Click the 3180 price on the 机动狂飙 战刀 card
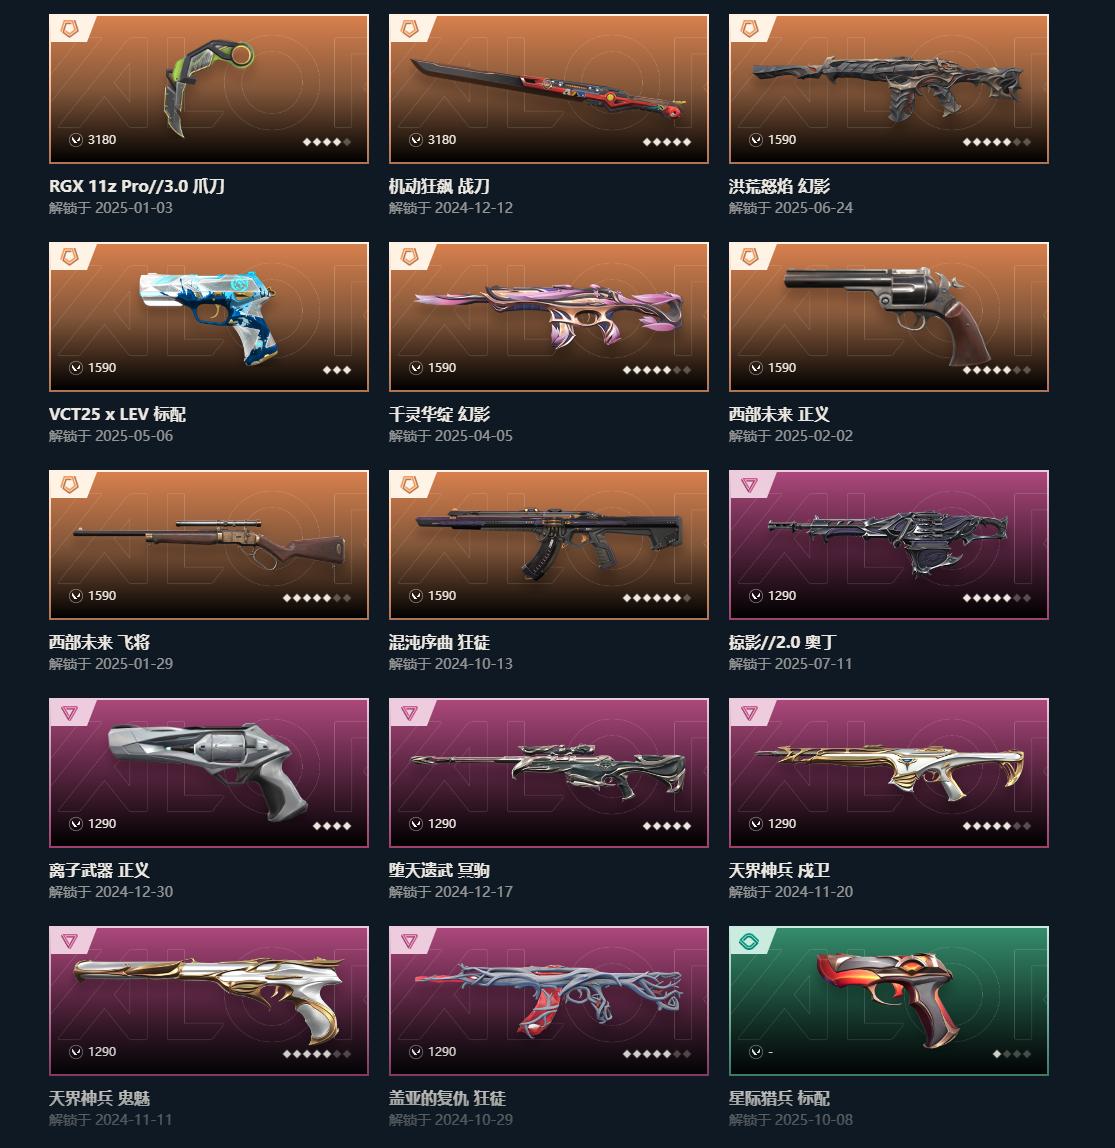The width and height of the screenshot is (1115, 1148). point(442,140)
